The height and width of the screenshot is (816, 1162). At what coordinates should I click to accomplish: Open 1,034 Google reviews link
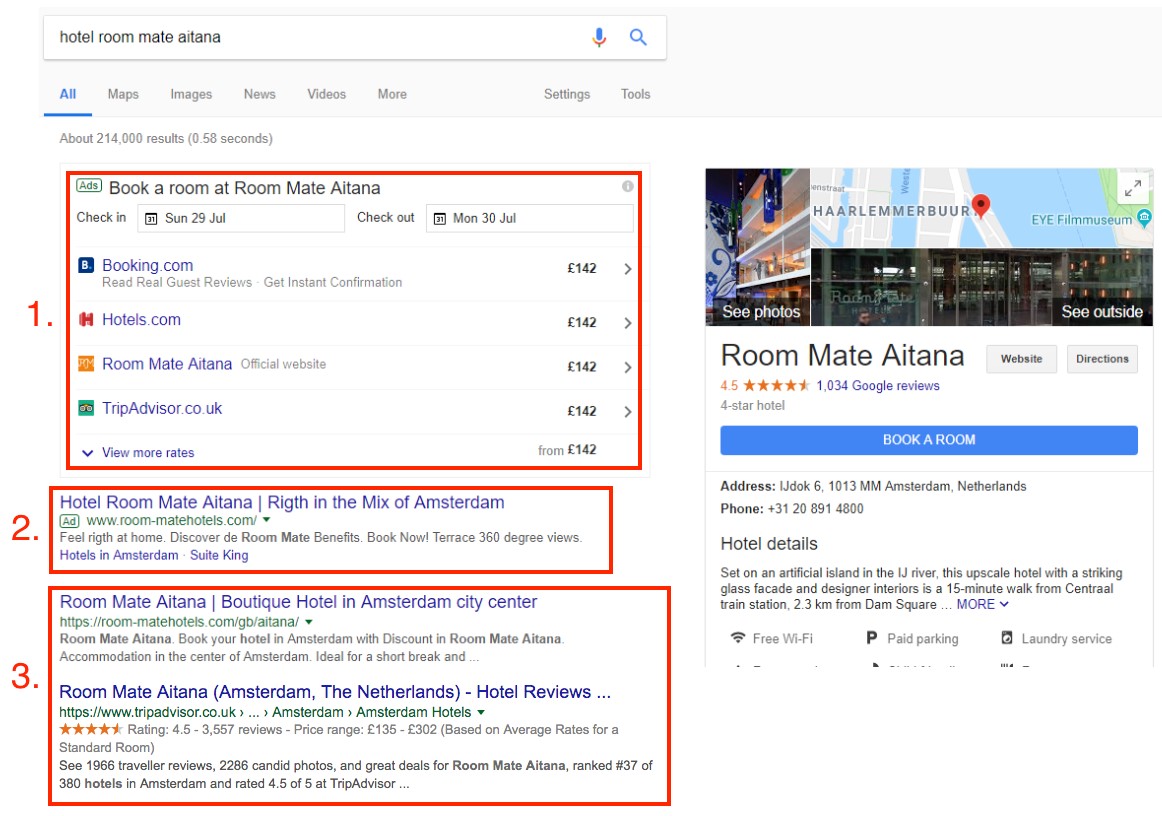point(878,385)
